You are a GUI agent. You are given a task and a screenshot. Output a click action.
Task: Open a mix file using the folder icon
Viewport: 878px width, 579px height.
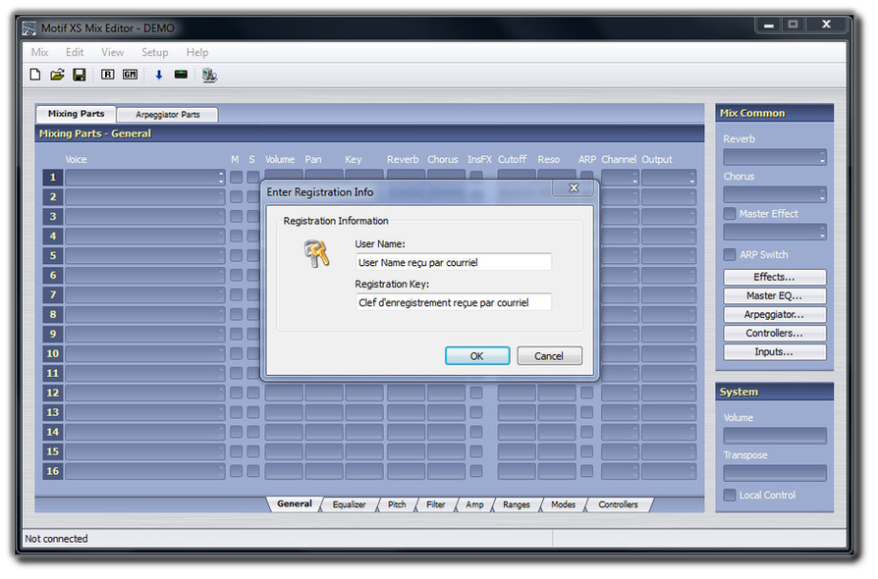(x=57, y=74)
